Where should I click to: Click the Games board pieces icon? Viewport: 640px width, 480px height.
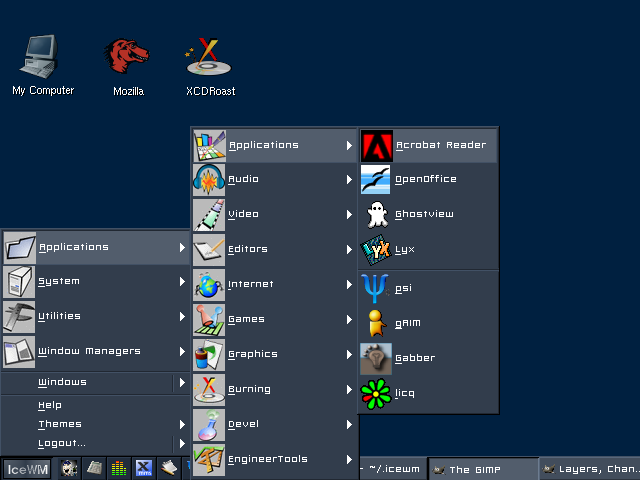pyautogui.click(x=209, y=320)
